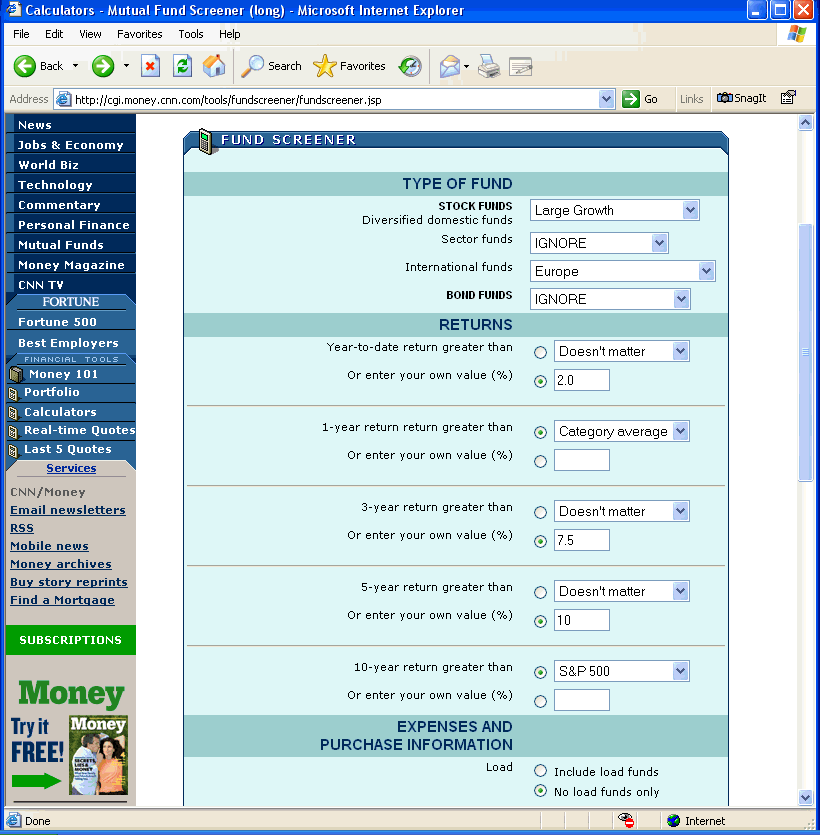Screen dimensions: 820x835
Task: Click the 1-year custom value input field
Action: pos(581,460)
